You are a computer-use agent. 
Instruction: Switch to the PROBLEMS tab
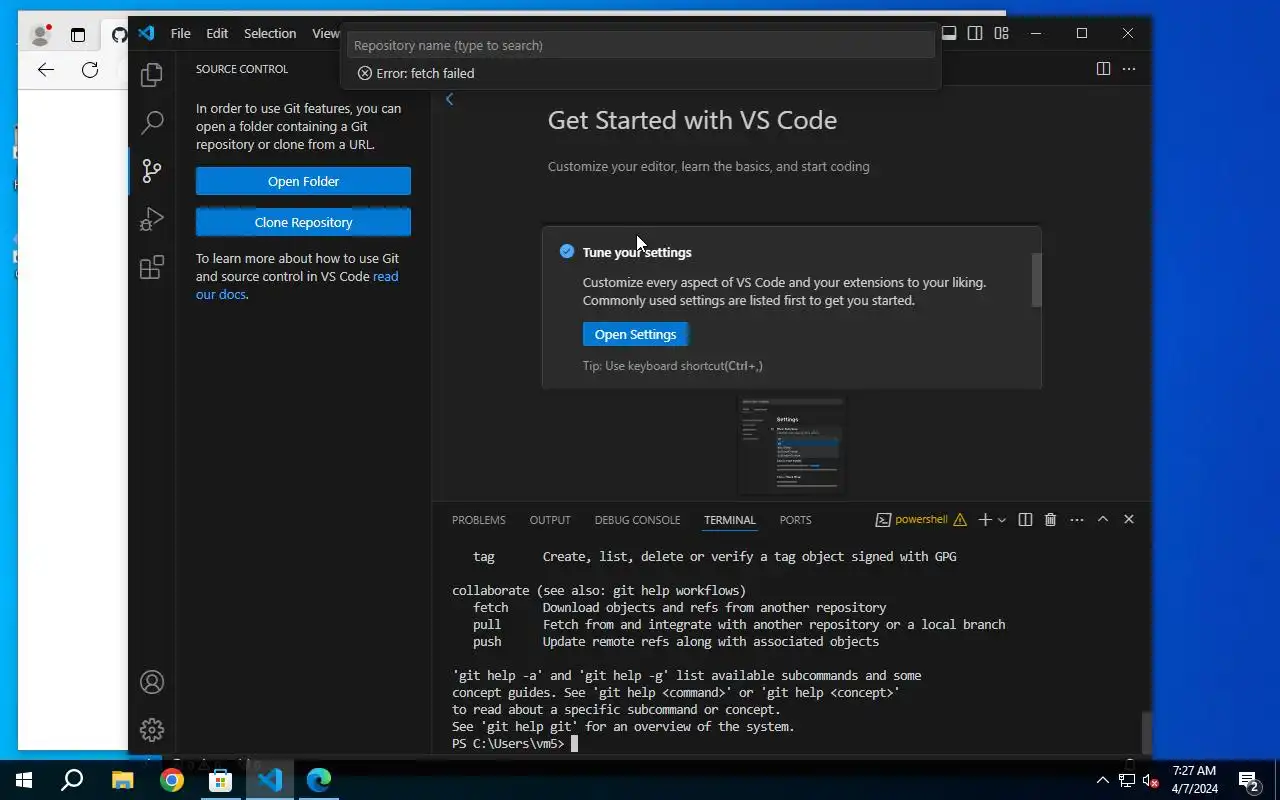pos(479,520)
